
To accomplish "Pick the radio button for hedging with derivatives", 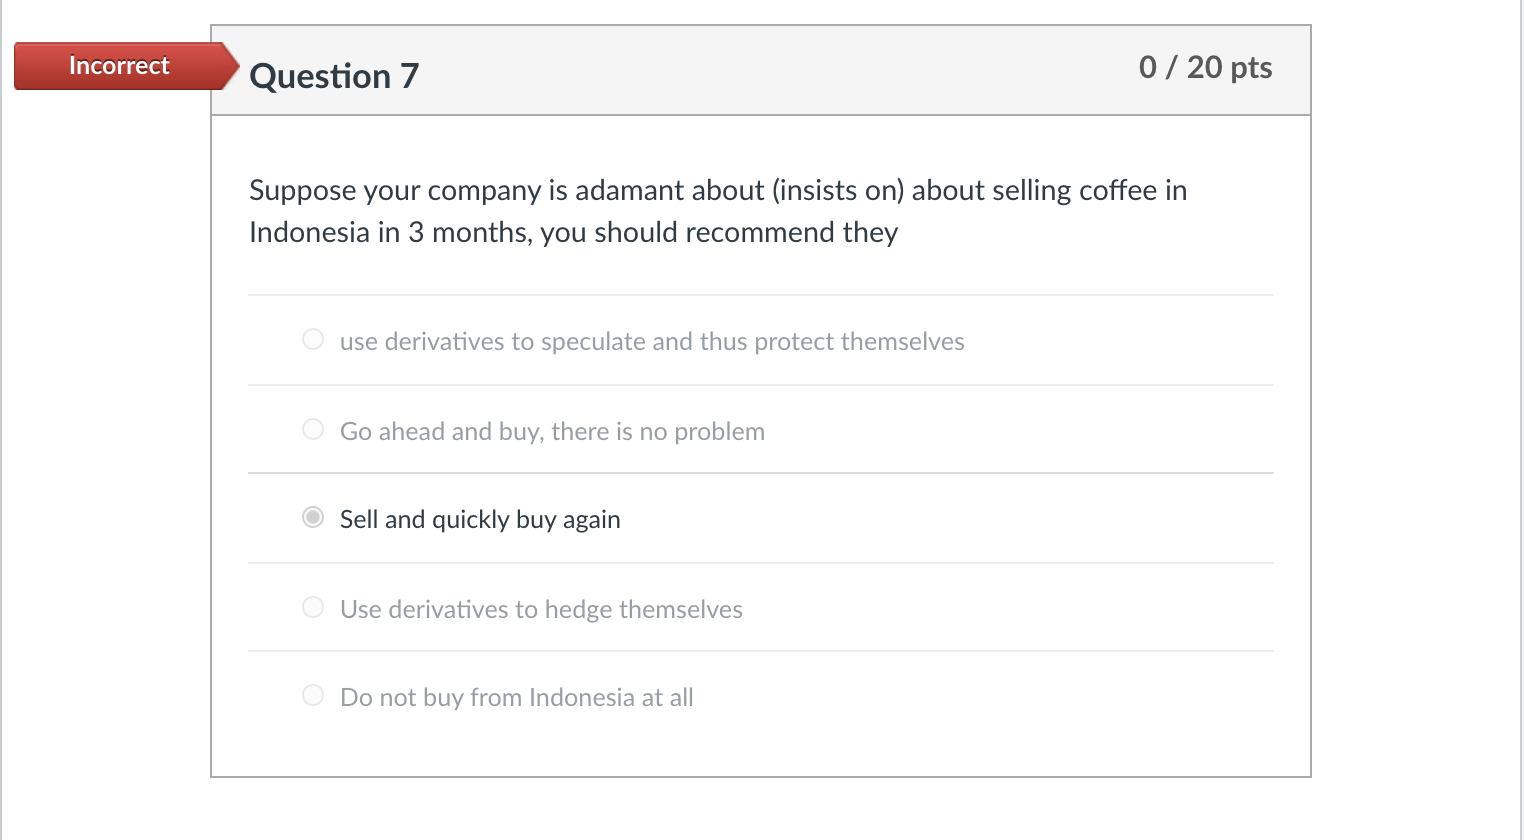I will 313,607.
